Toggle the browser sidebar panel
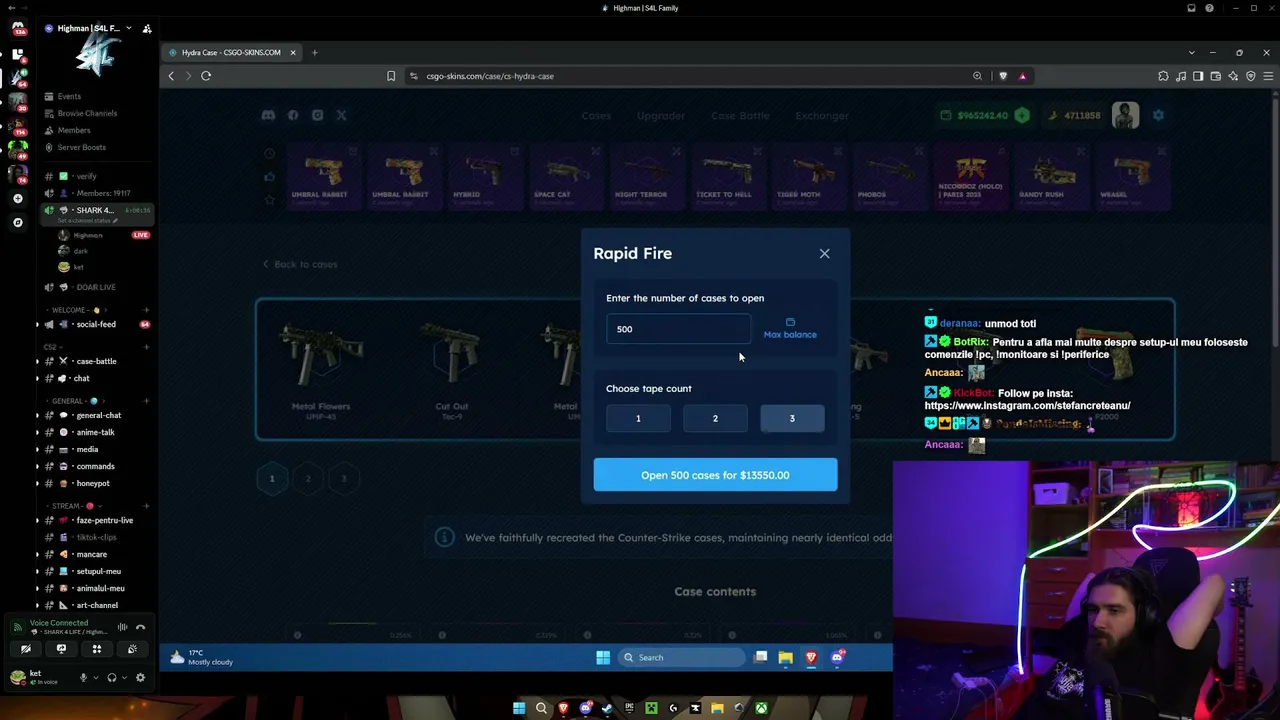 1198,76
